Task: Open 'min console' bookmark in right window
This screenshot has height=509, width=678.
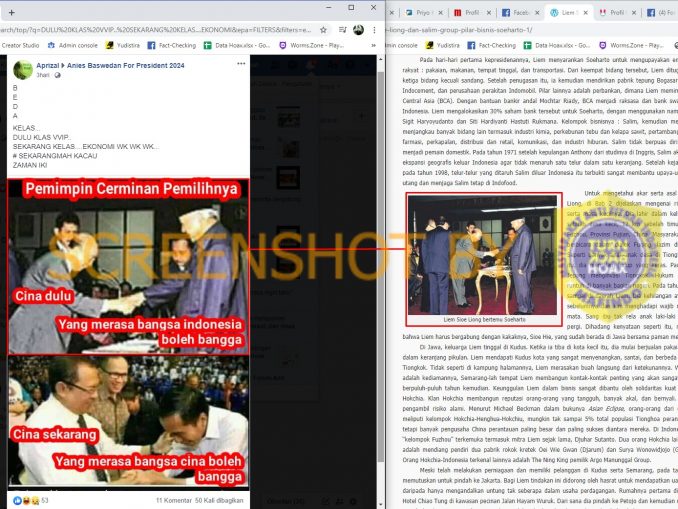Action: (402, 45)
